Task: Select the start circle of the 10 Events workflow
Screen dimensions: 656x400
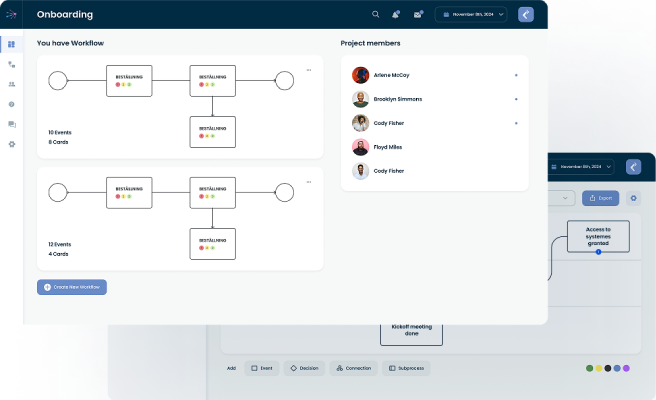Action: [x=58, y=80]
